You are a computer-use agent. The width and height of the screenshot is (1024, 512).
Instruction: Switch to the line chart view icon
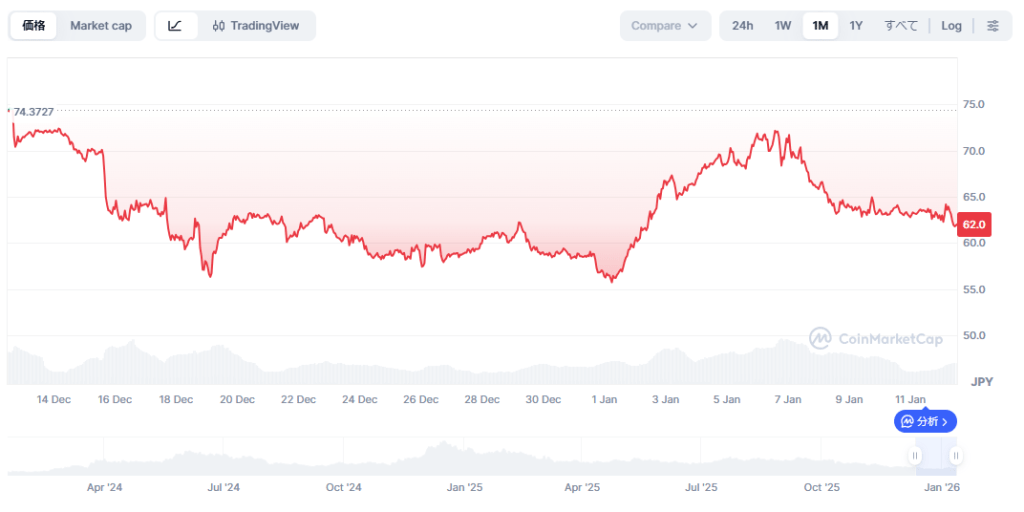click(x=176, y=26)
